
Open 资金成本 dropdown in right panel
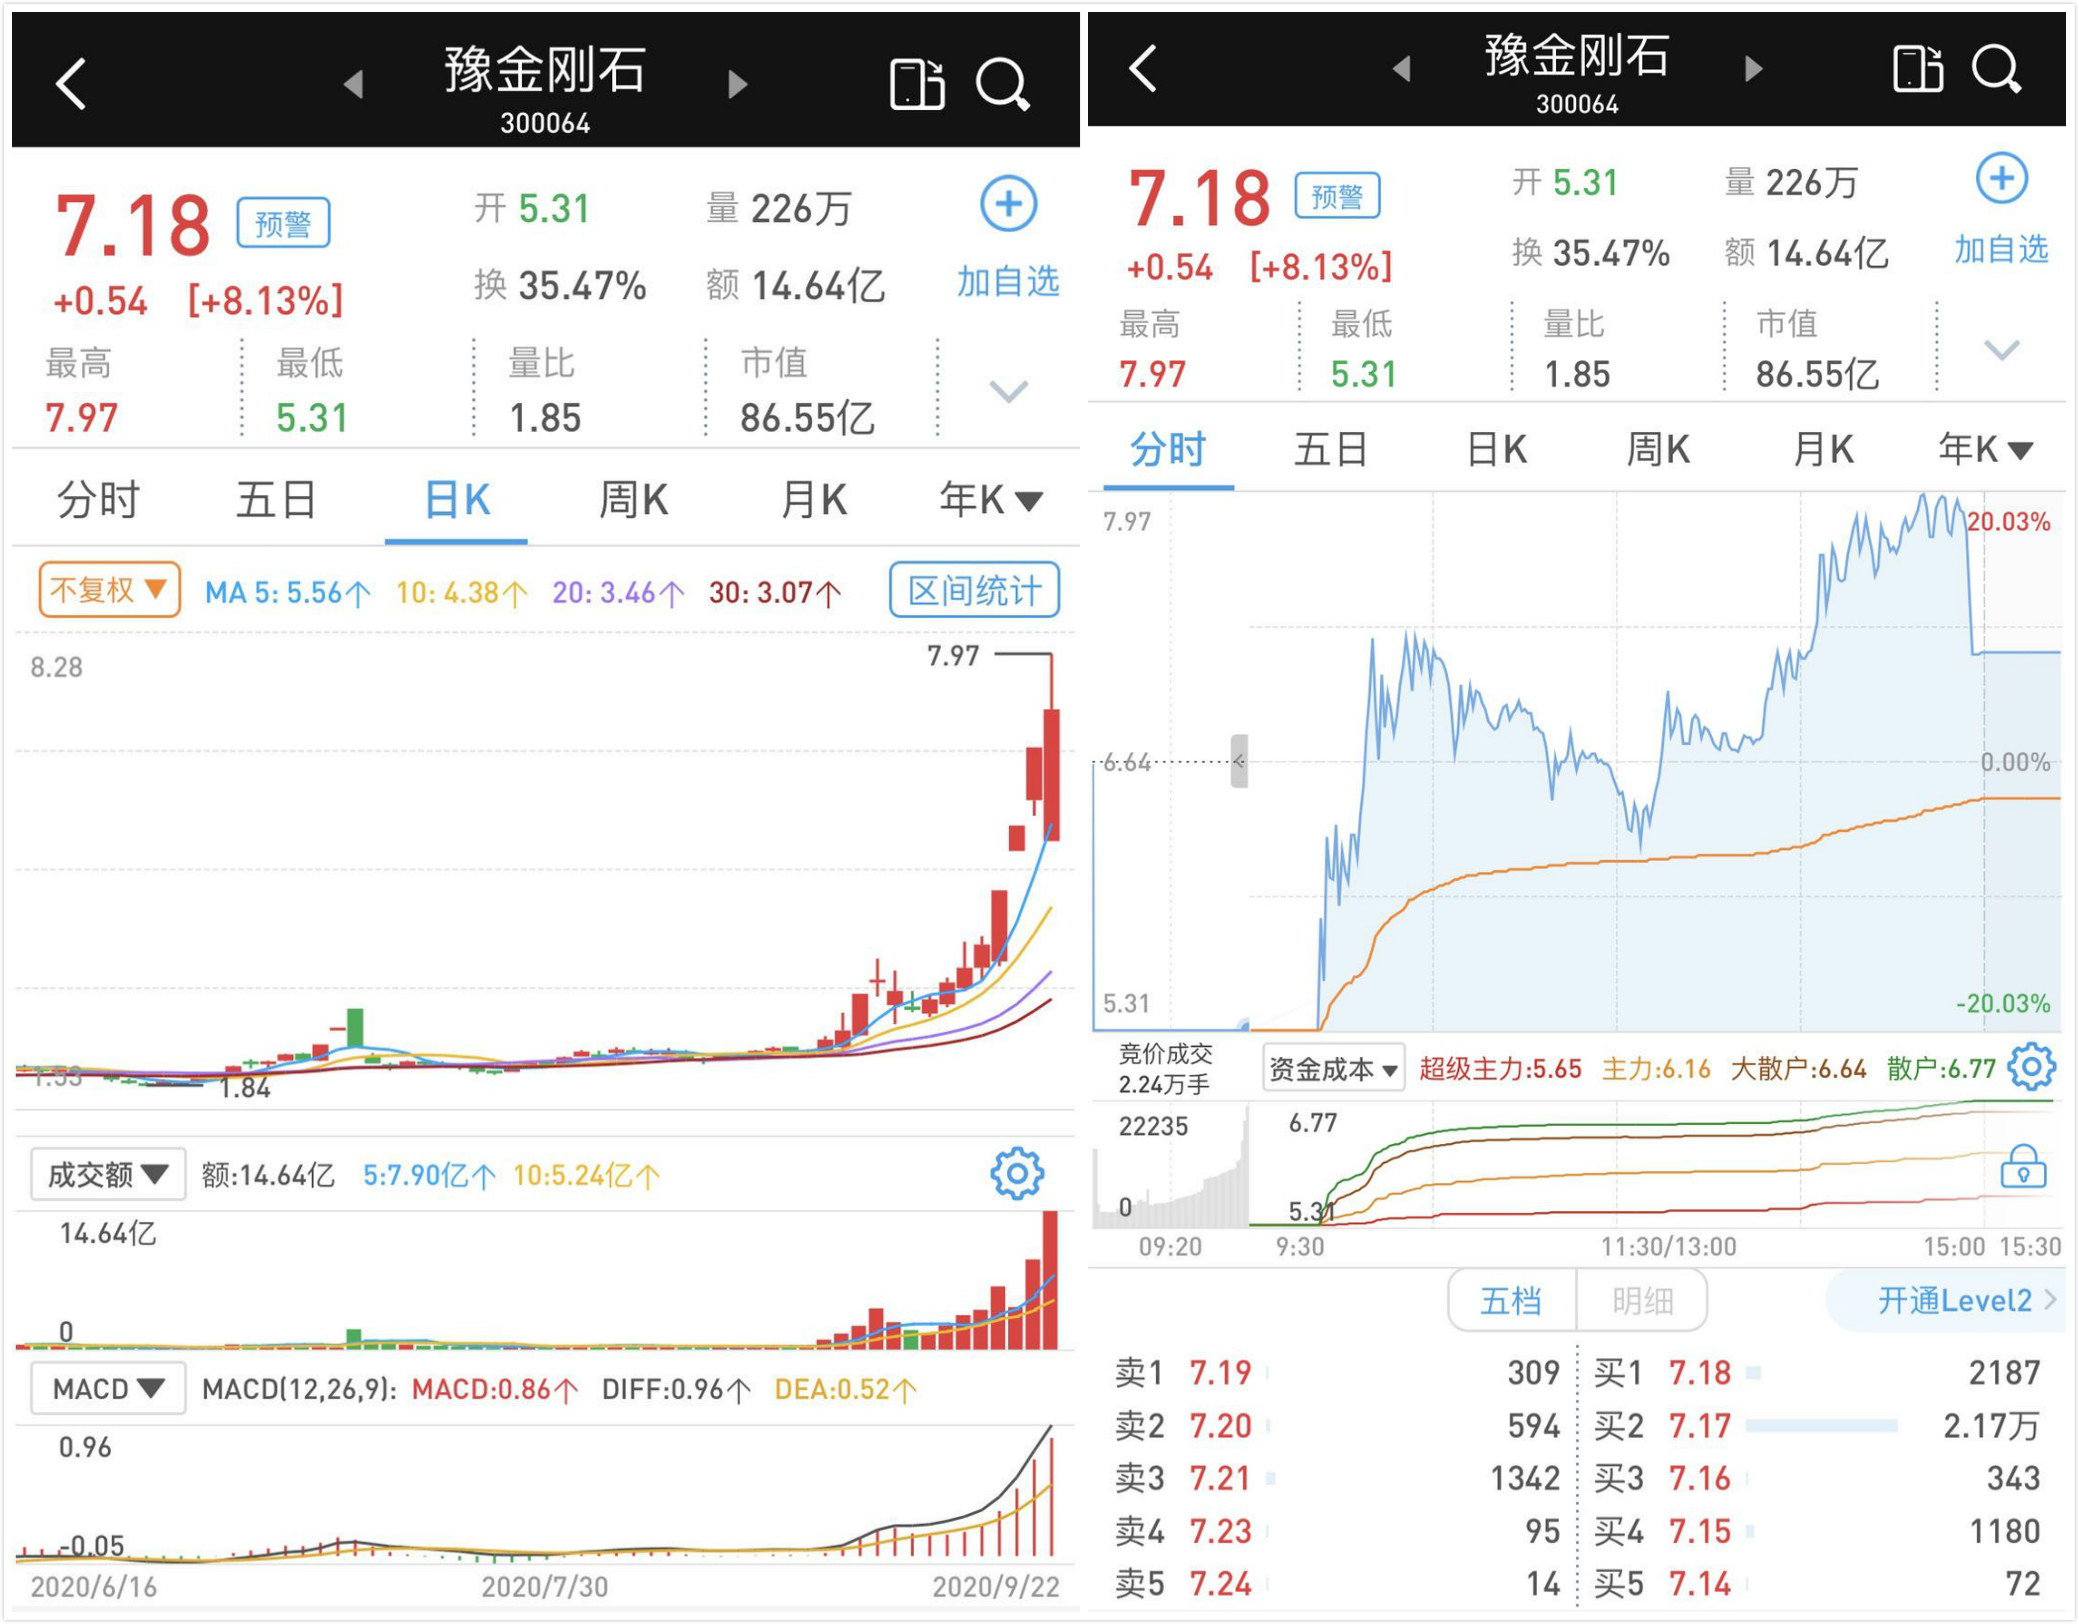pyautogui.click(x=1333, y=1069)
